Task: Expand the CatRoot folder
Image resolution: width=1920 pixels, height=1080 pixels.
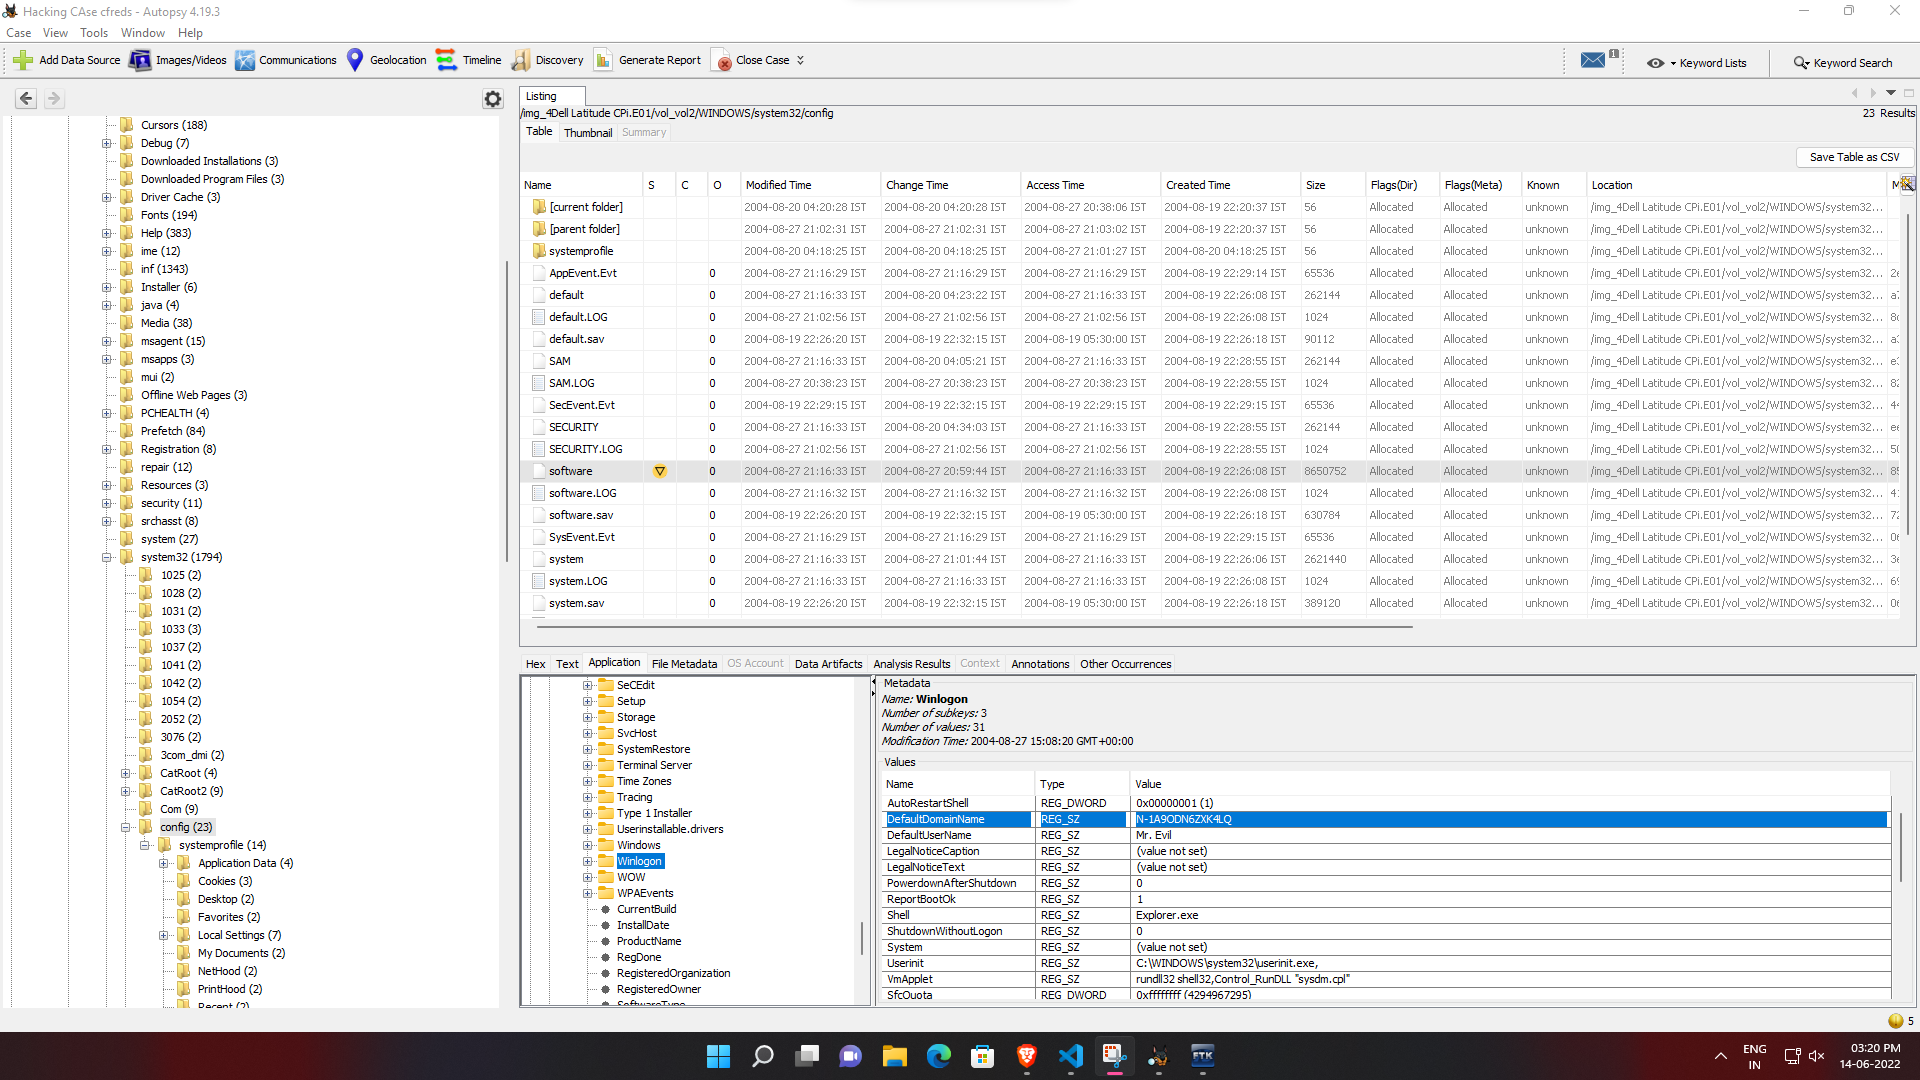Action: [126, 773]
